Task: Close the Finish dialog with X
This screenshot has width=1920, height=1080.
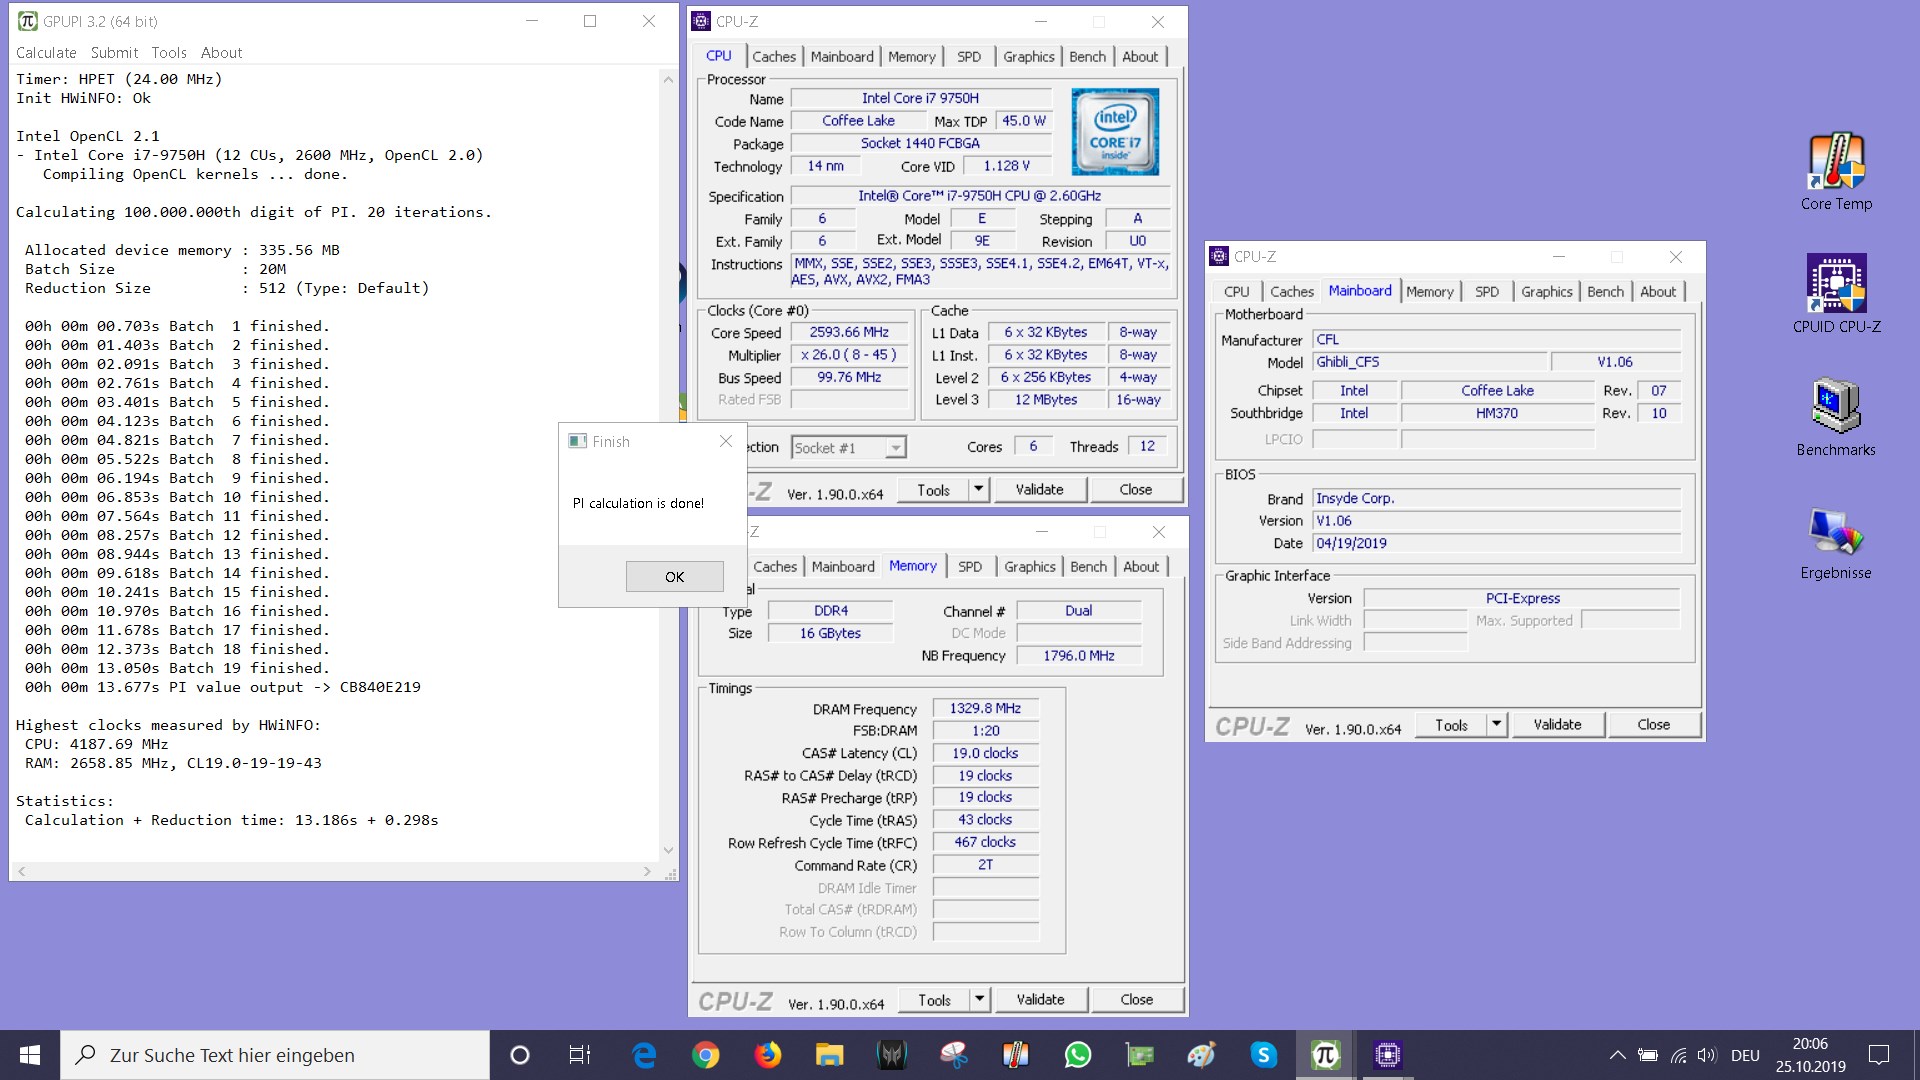Action: (x=726, y=441)
